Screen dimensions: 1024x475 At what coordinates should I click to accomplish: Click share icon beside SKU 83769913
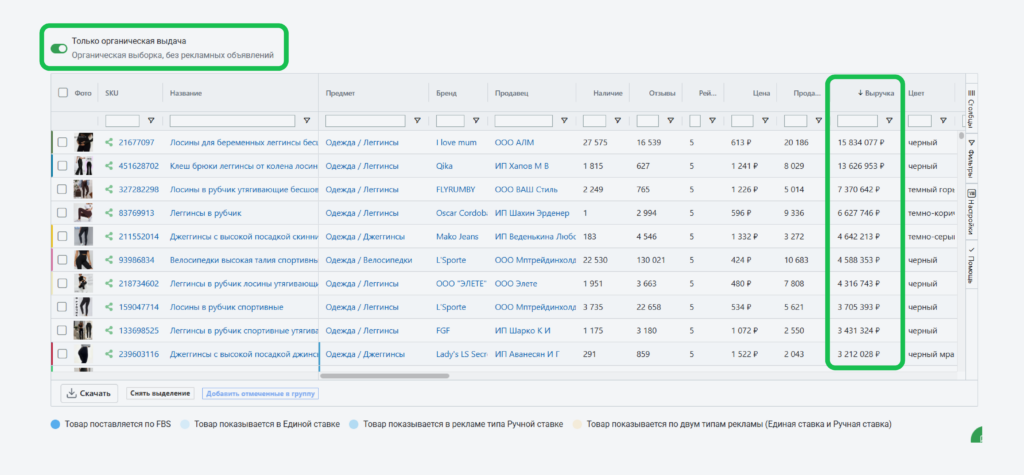[108, 213]
